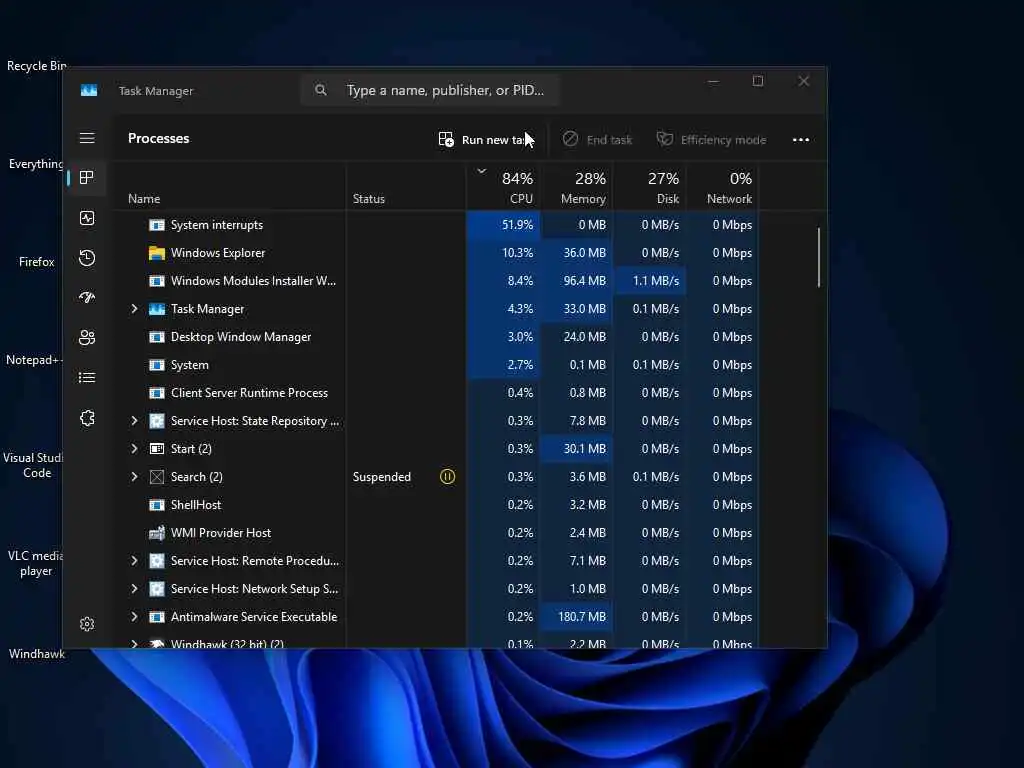Click the WMI Provider Host process icon
Screen dimensions: 1024x768
click(157, 533)
